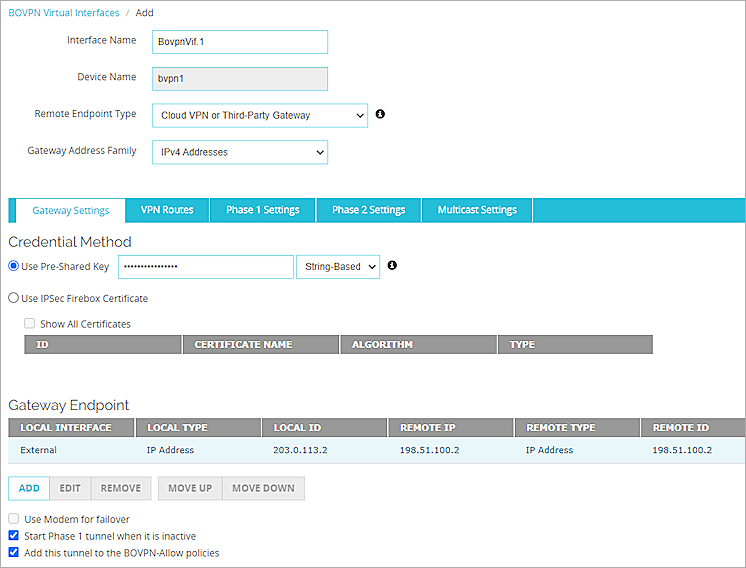Open the Phase 1 Settings tab
The width and height of the screenshot is (746, 568).
pyautogui.click(x=262, y=210)
